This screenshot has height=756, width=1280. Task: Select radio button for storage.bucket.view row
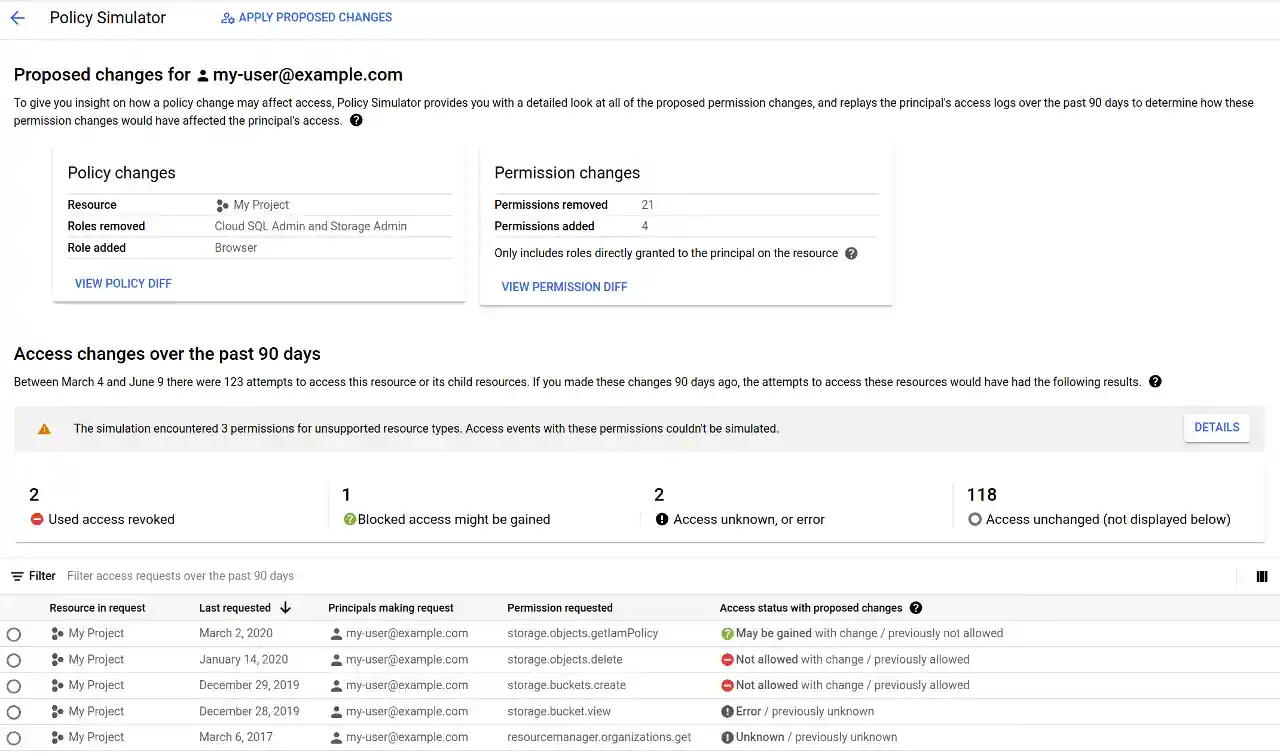[x=14, y=712]
